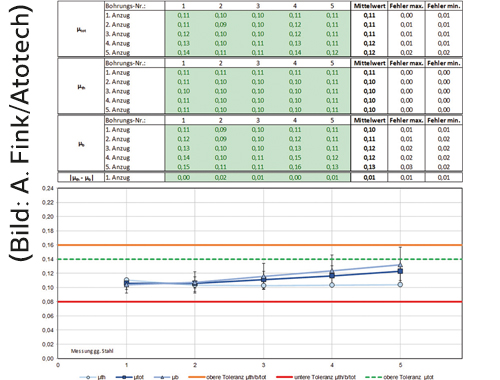The image size is (500, 380).
Task: Click "Bohrungs-Nr.:" header in the top μtot table
Action: click(x=125, y=6)
